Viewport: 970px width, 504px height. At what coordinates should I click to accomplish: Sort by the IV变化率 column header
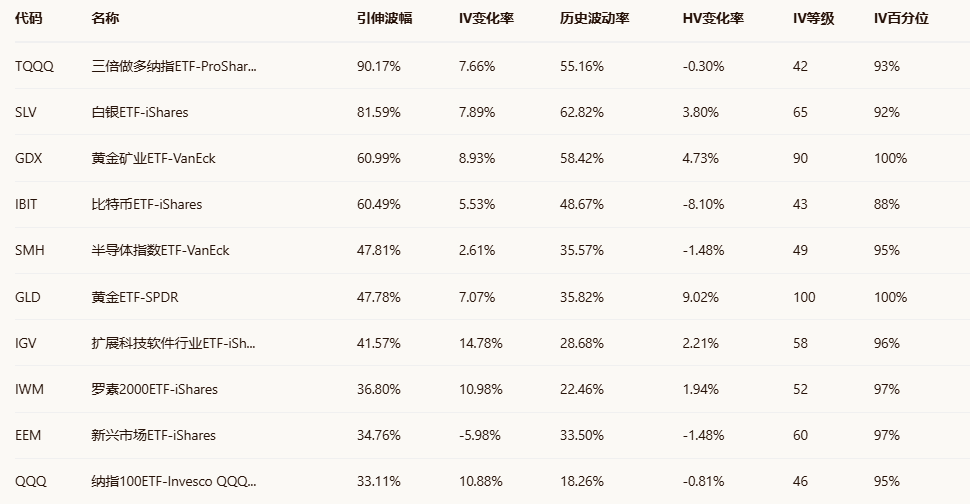pyautogui.click(x=486, y=18)
